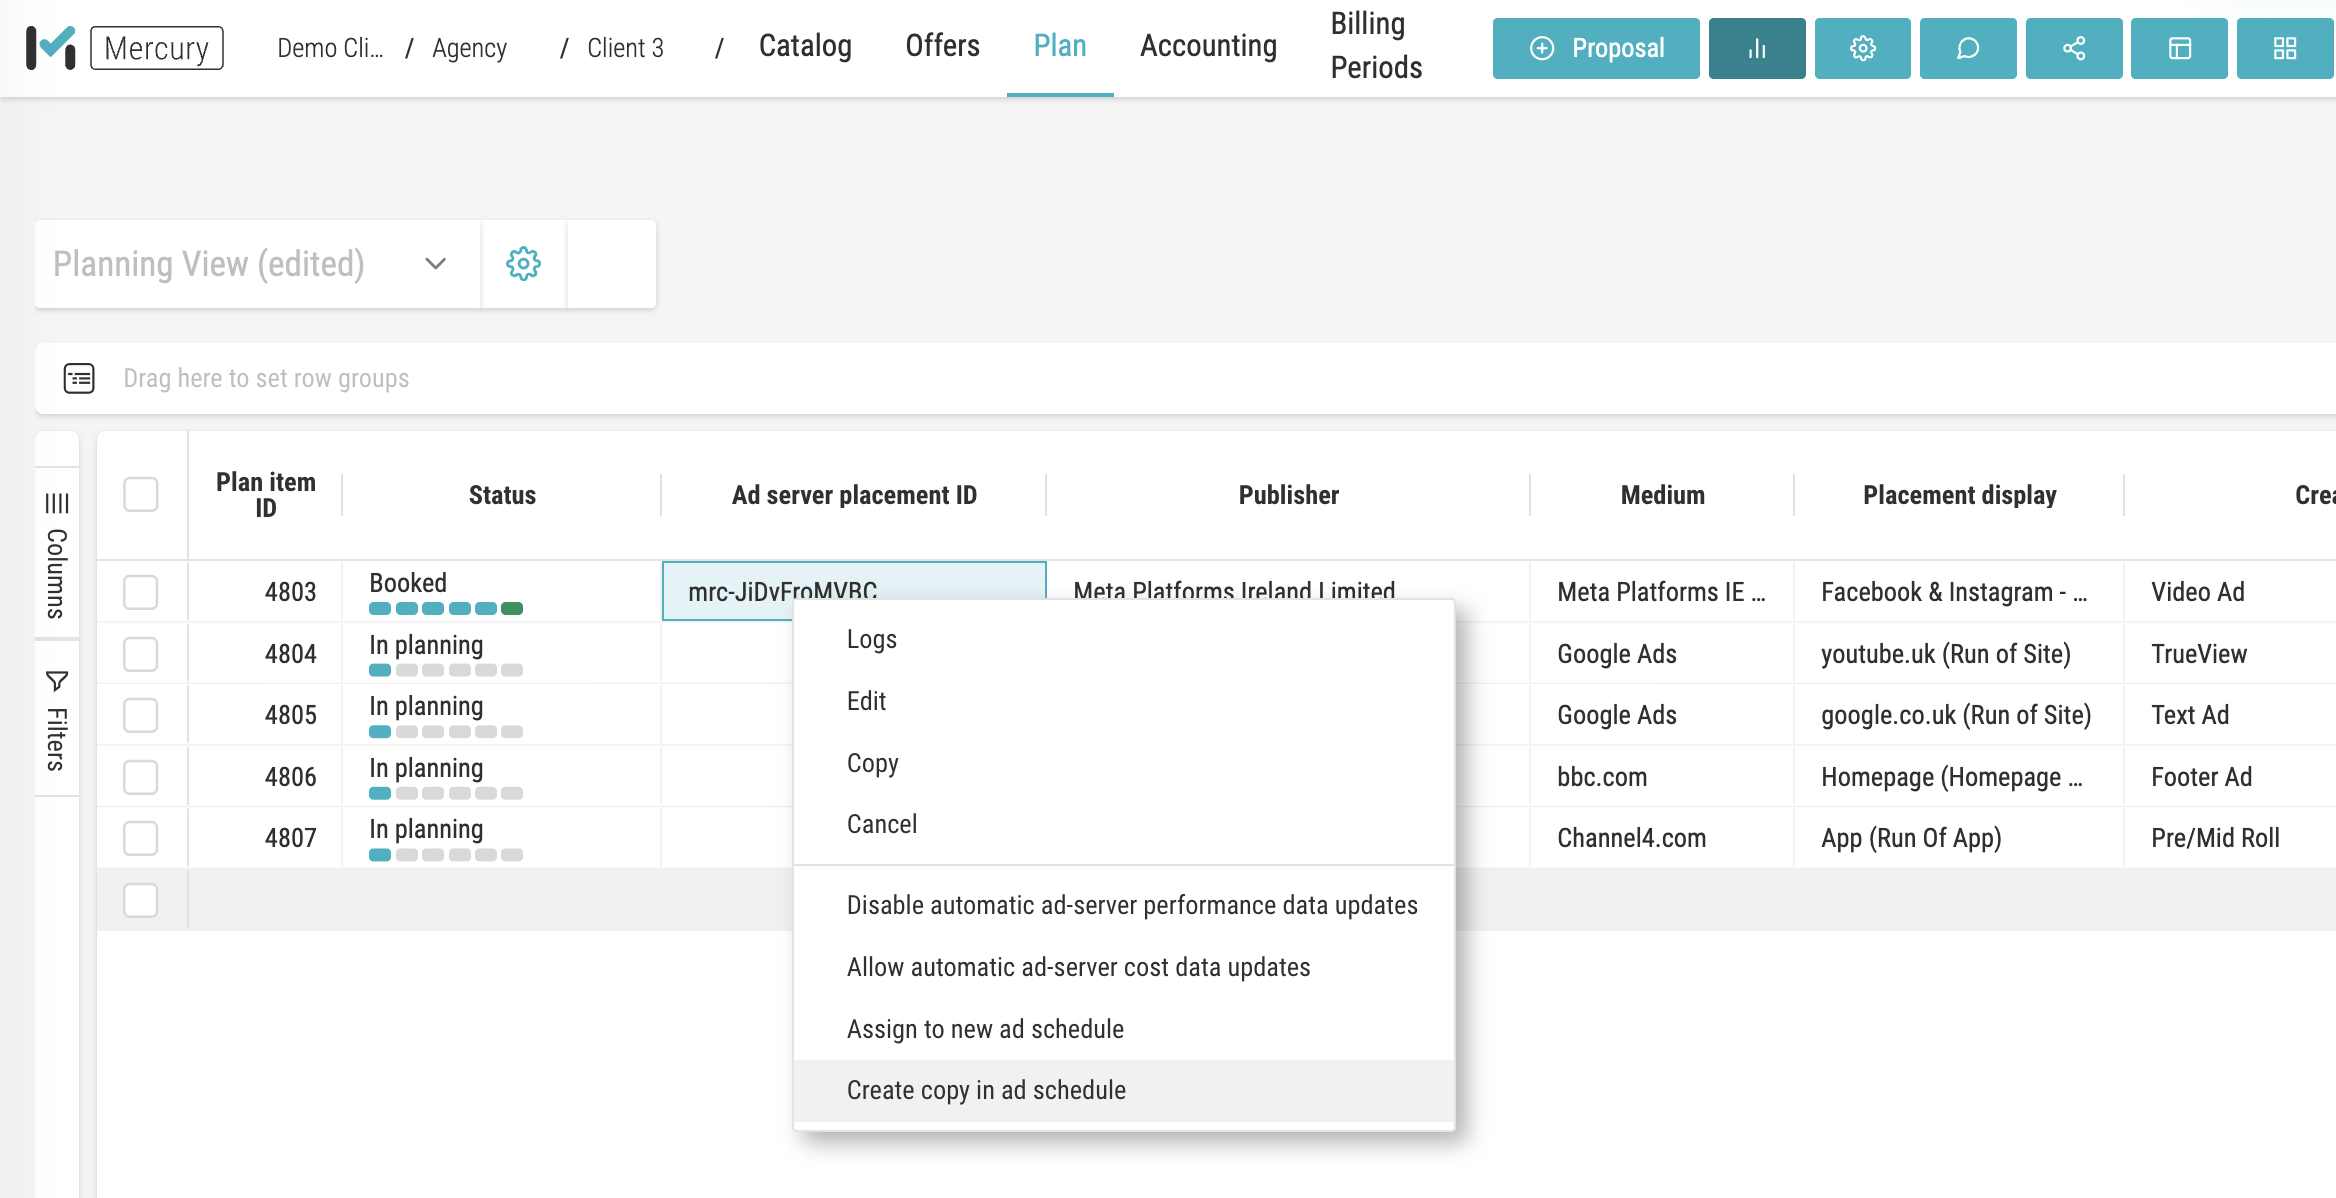Click the Proposal button
2336x1198 pixels.
1596,48
